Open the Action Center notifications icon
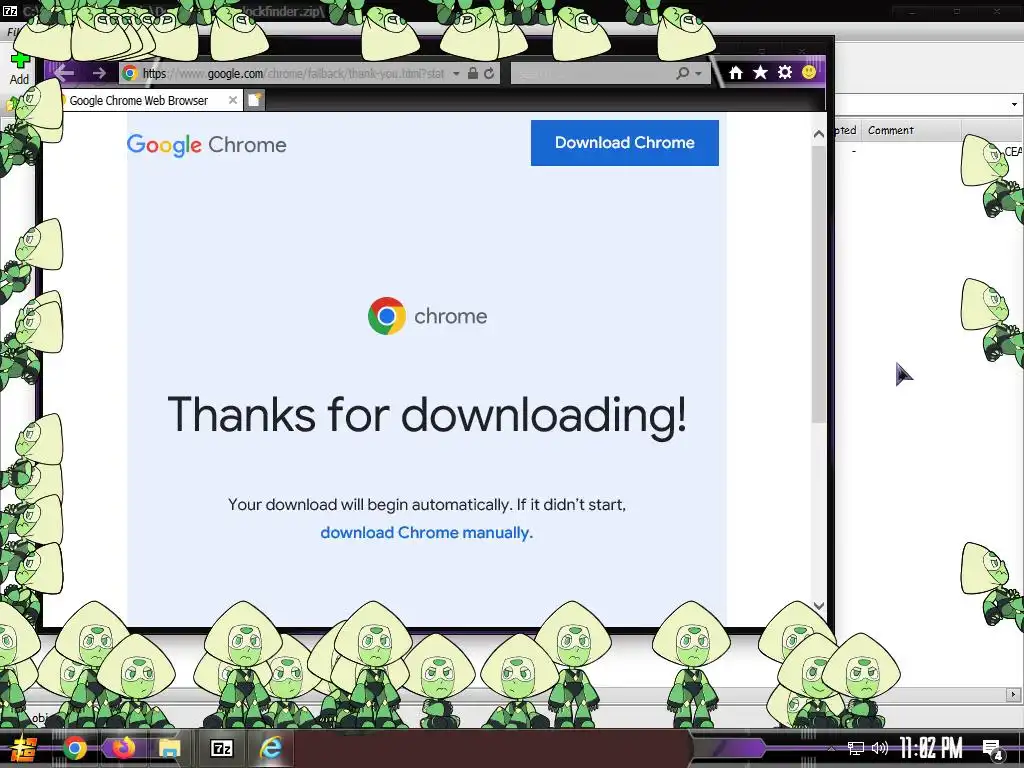The height and width of the screenshot is (768, 1024). pos(992,748)
